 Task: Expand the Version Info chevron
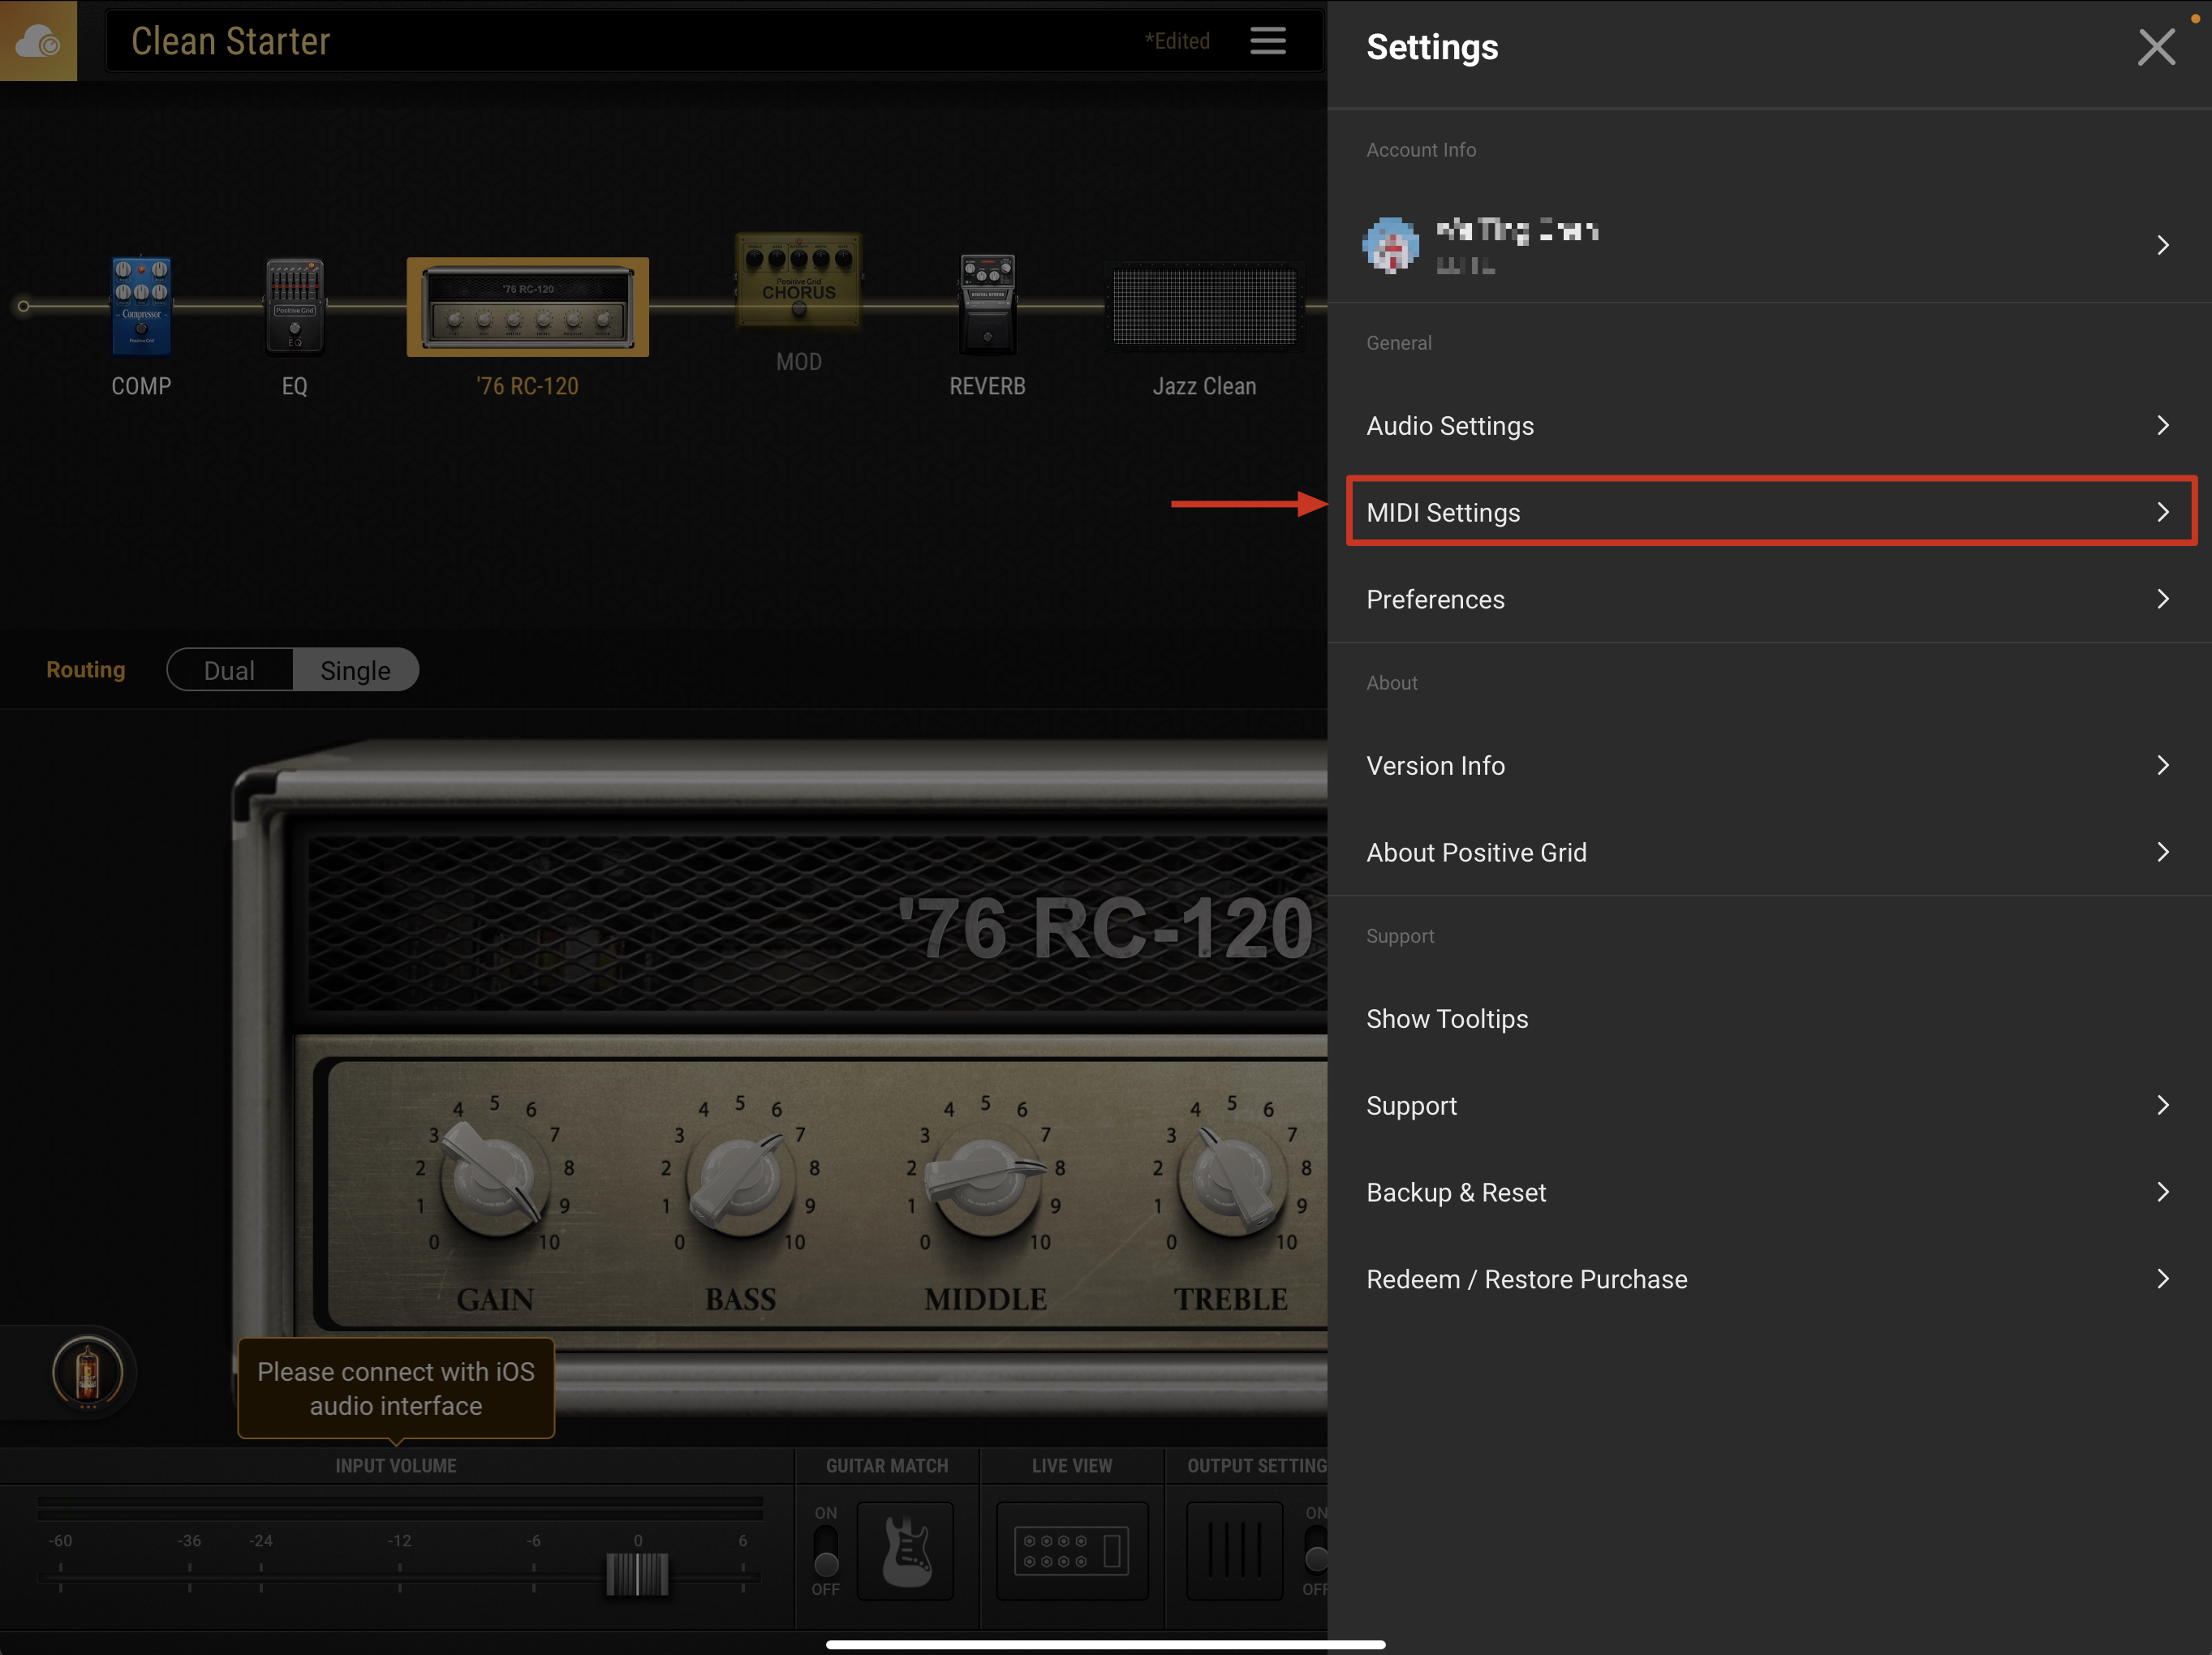pos(2163,765)
